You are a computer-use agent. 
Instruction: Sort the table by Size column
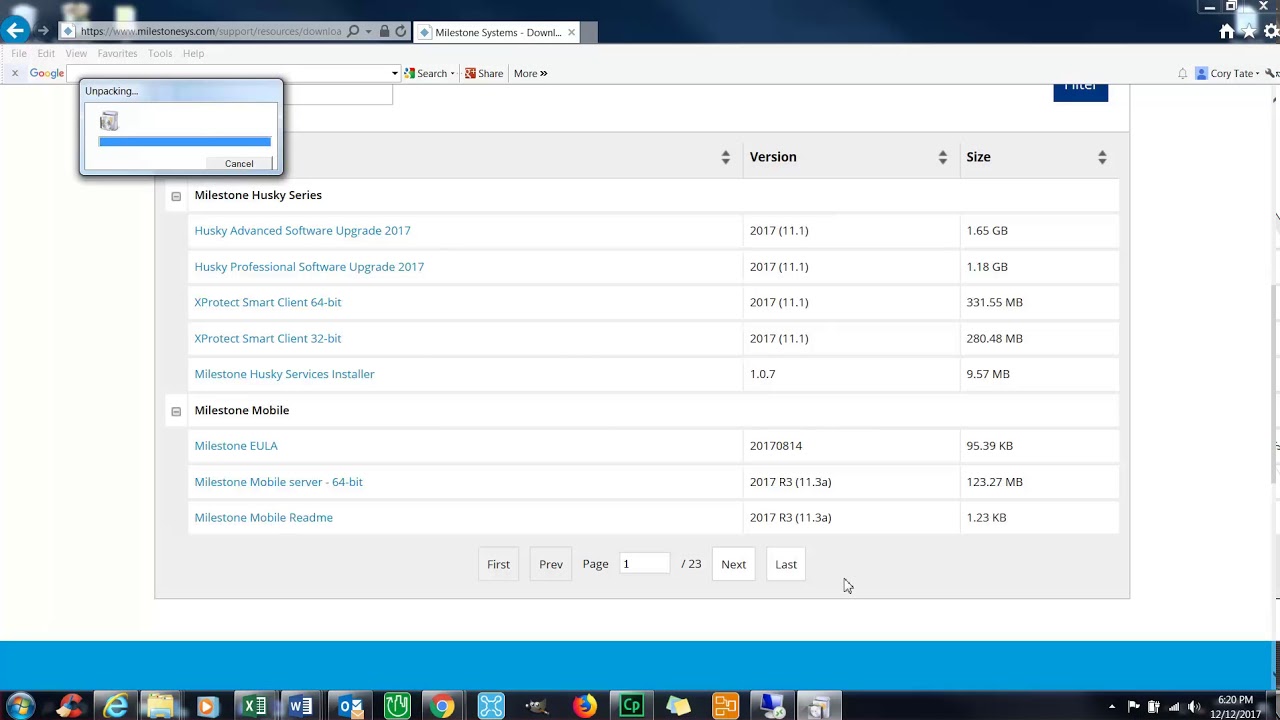[1102, 157]
